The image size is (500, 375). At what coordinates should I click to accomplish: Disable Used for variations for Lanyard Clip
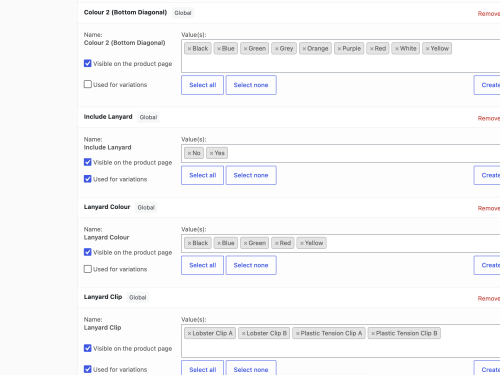click(x=88, y=369)
